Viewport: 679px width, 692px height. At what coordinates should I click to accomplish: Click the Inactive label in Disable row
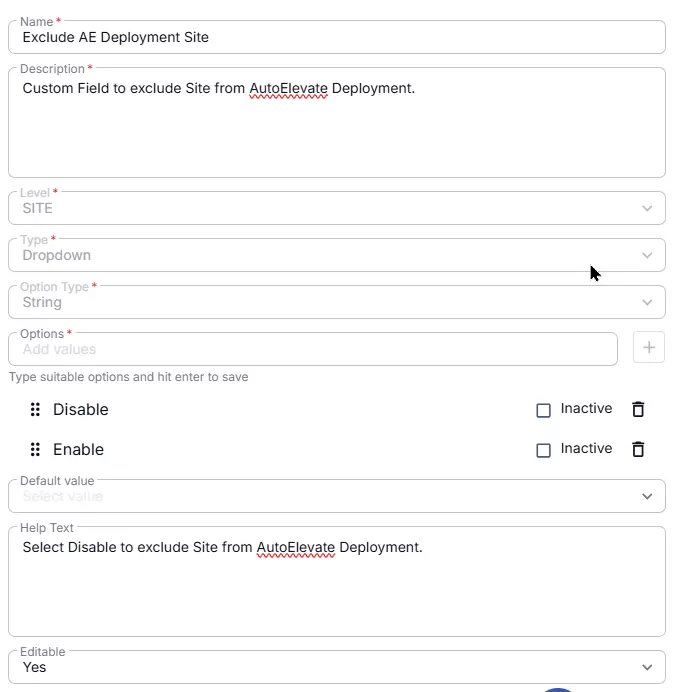coord(586,408)
